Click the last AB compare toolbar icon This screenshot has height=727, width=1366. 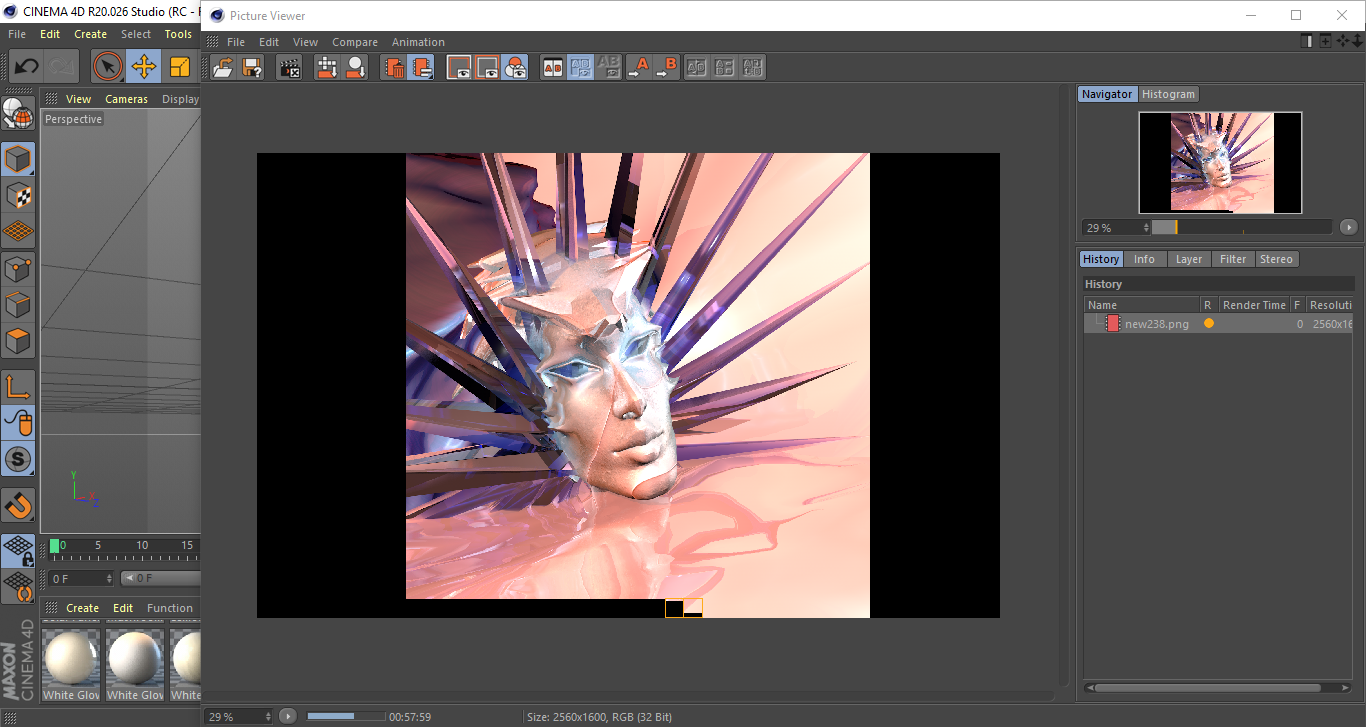(753, 67)
